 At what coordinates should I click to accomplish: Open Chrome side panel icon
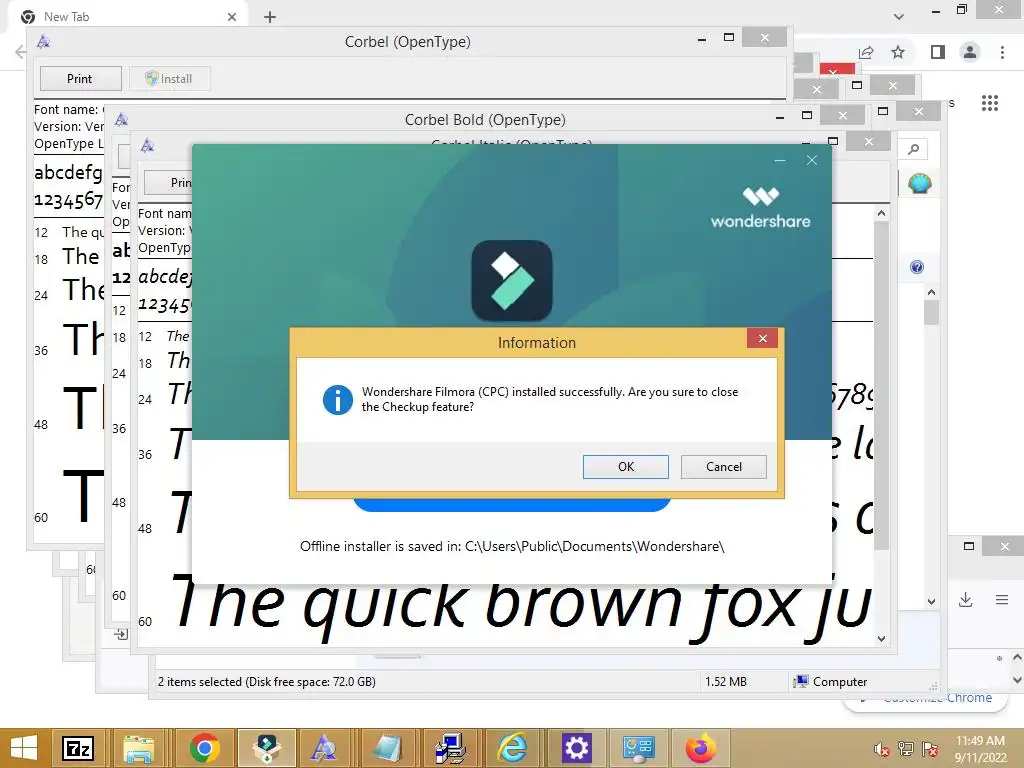[x=938, y=52]
